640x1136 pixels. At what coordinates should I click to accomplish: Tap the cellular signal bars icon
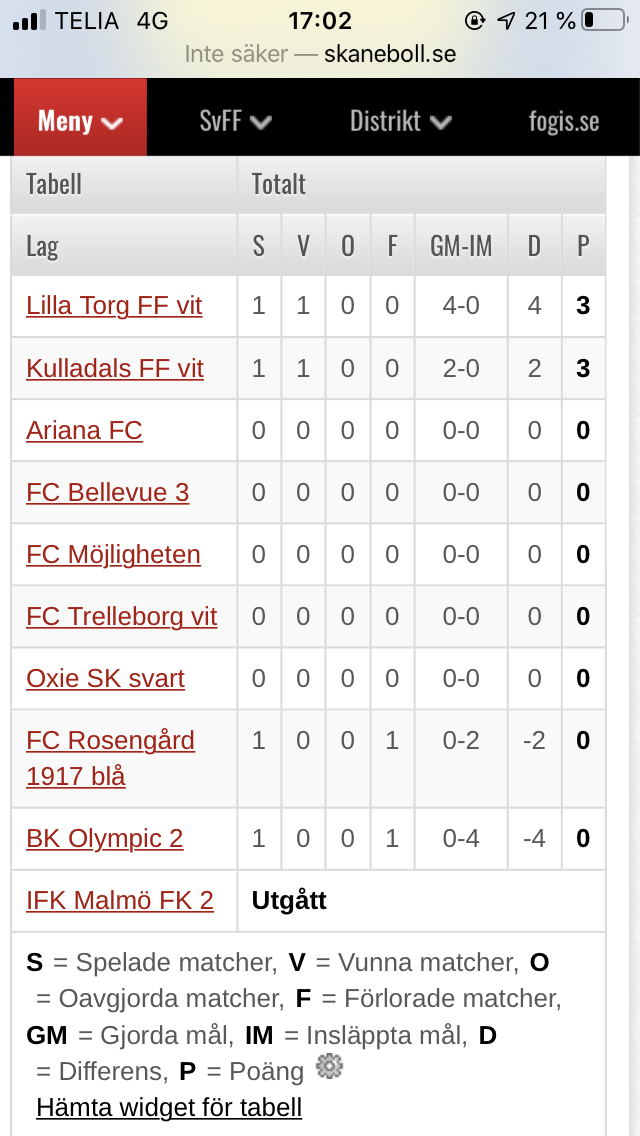[30, 21]
